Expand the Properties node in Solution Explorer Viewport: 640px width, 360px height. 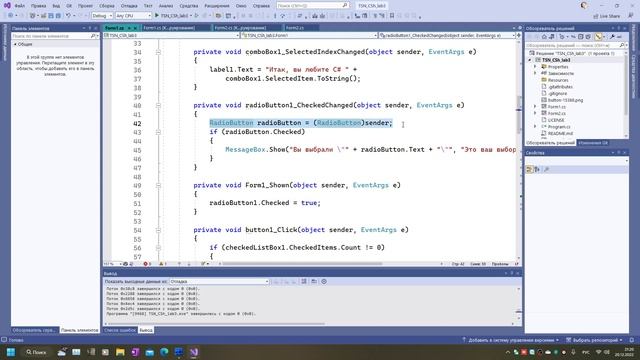[x=535, y=67]
